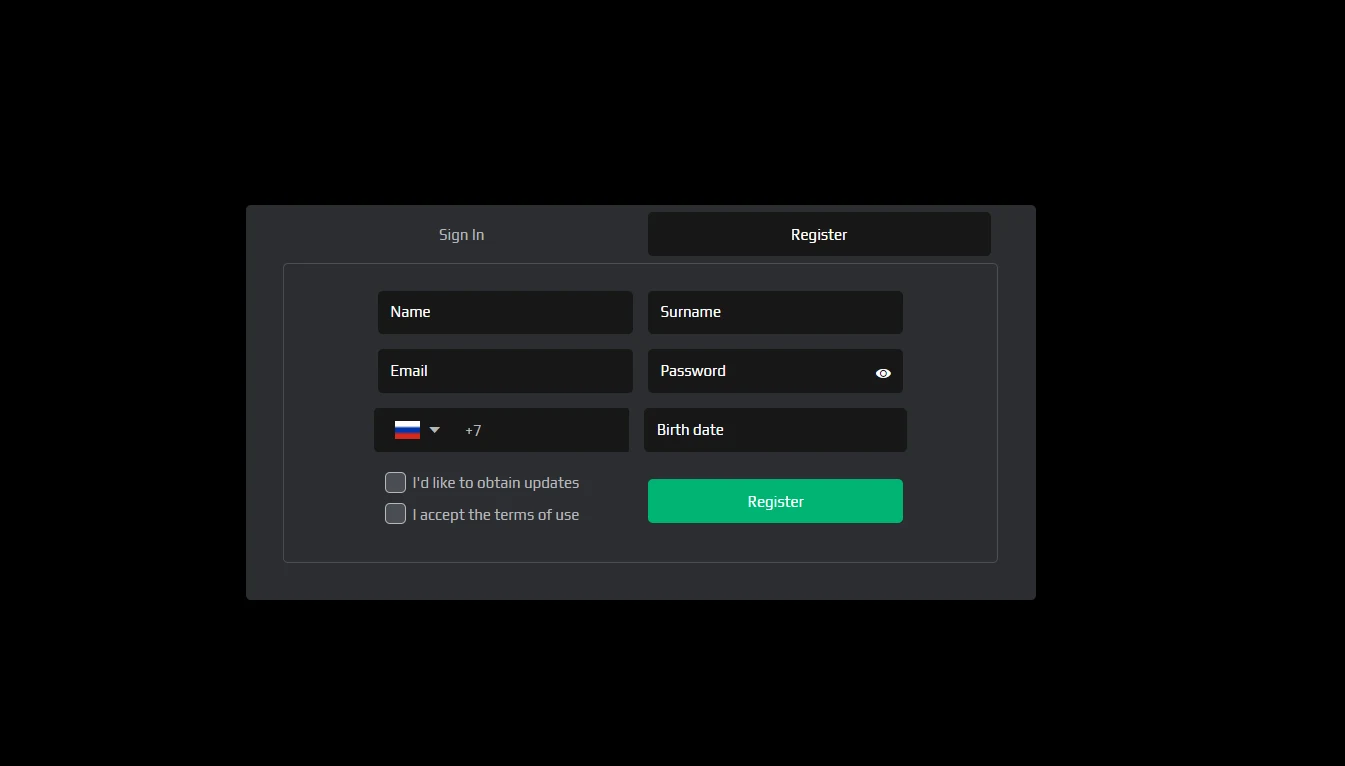Click into the Email field
The image size is (1345, 766).
(x=505, y=371)
